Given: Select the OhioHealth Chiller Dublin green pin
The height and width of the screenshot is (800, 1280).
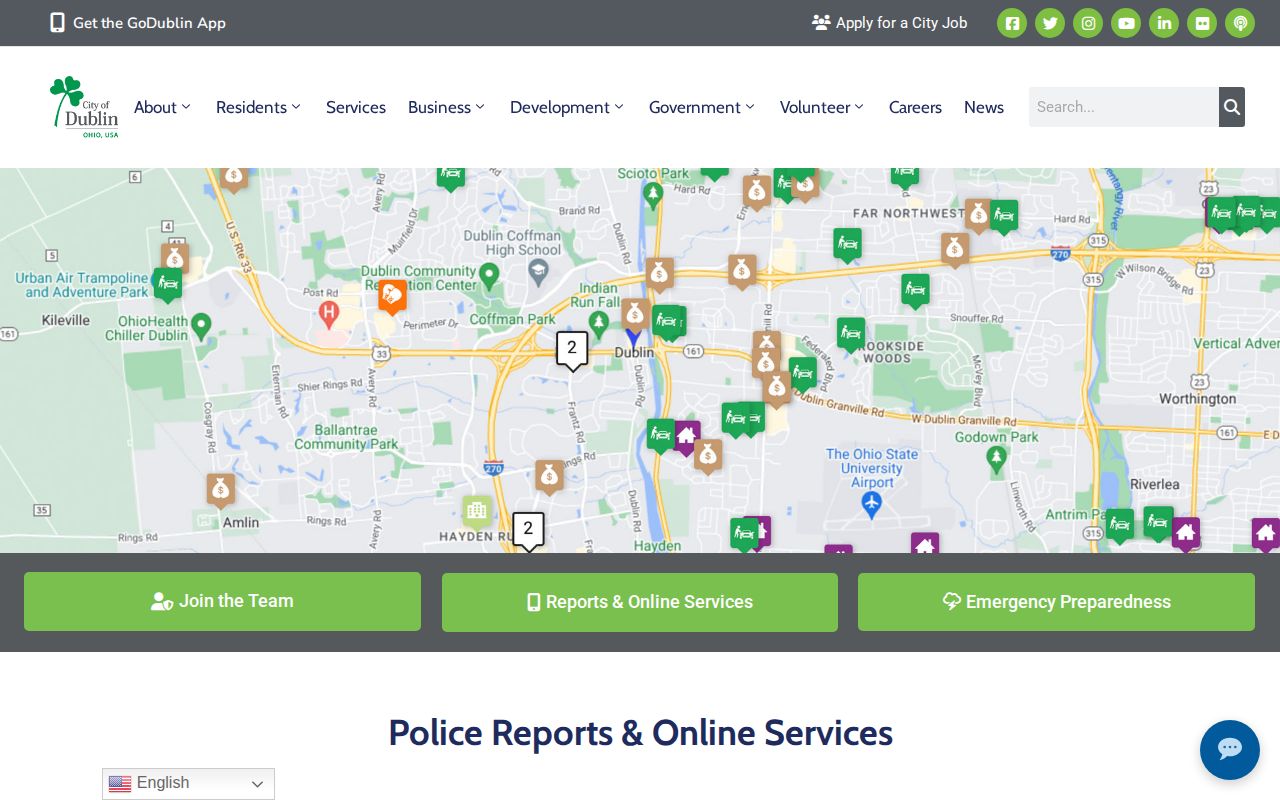Looking at the screenshot, I should click(201, 325).
